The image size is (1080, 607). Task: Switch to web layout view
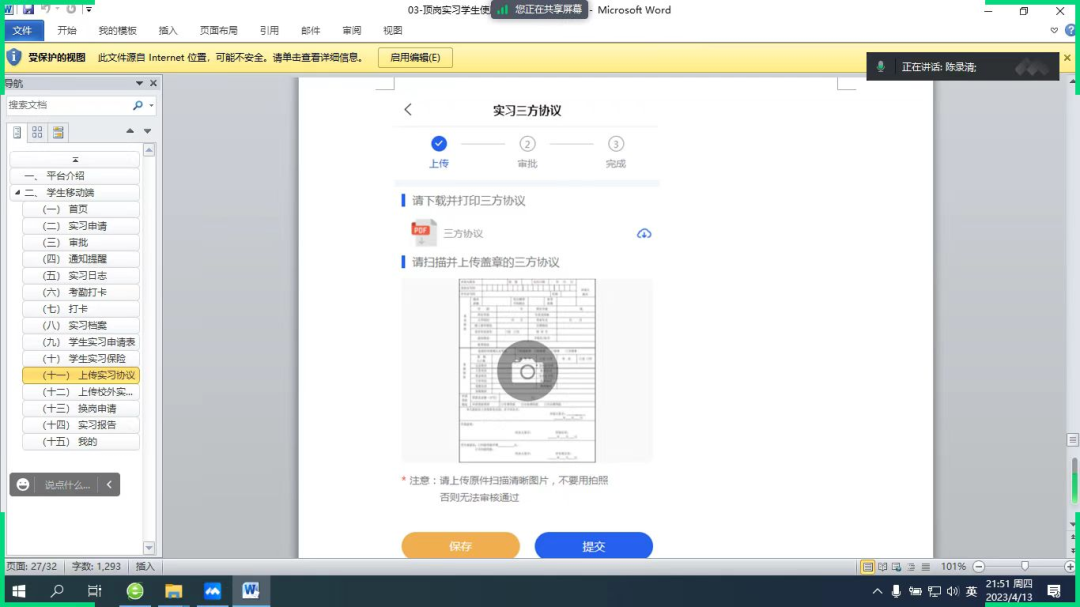[897, 567]
